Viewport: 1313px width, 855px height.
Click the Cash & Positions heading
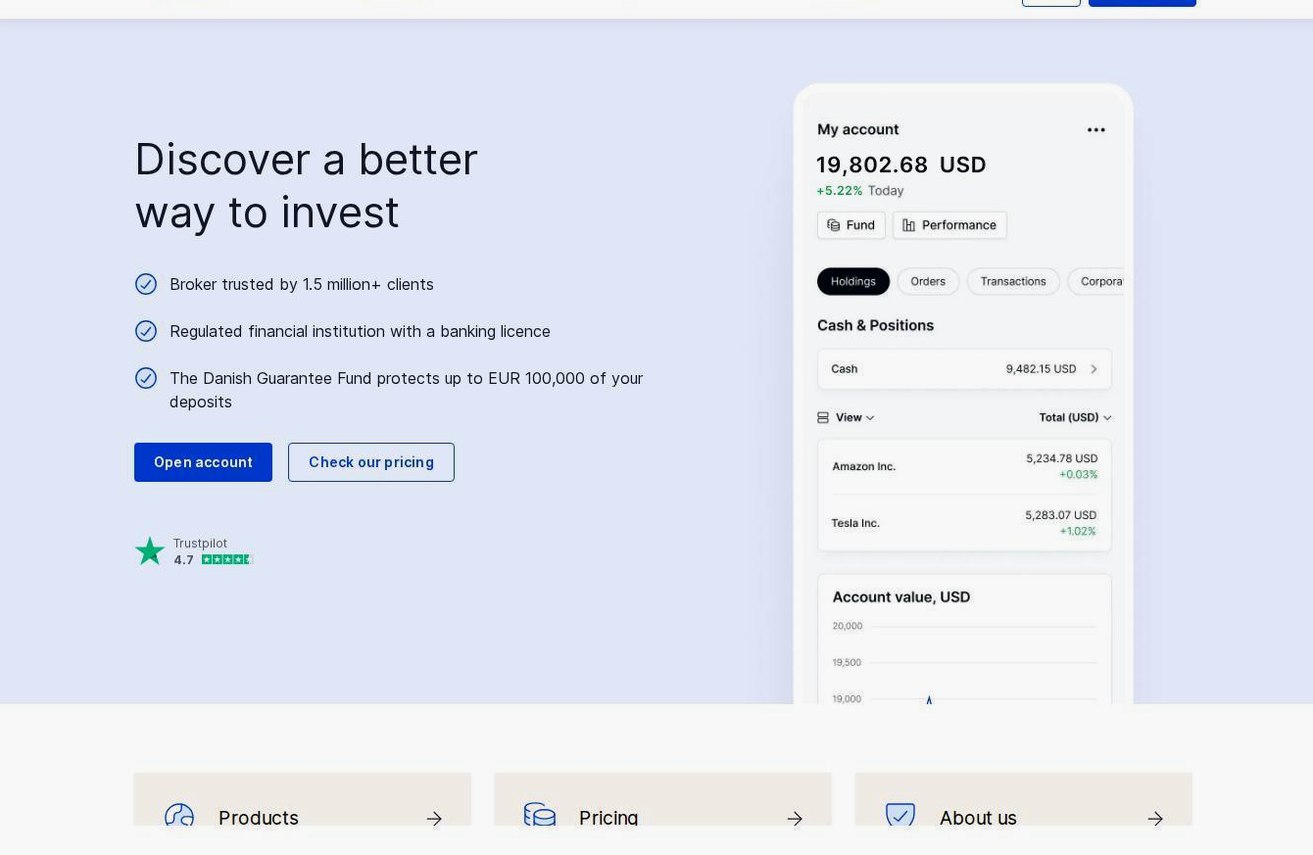pos(875,325)
